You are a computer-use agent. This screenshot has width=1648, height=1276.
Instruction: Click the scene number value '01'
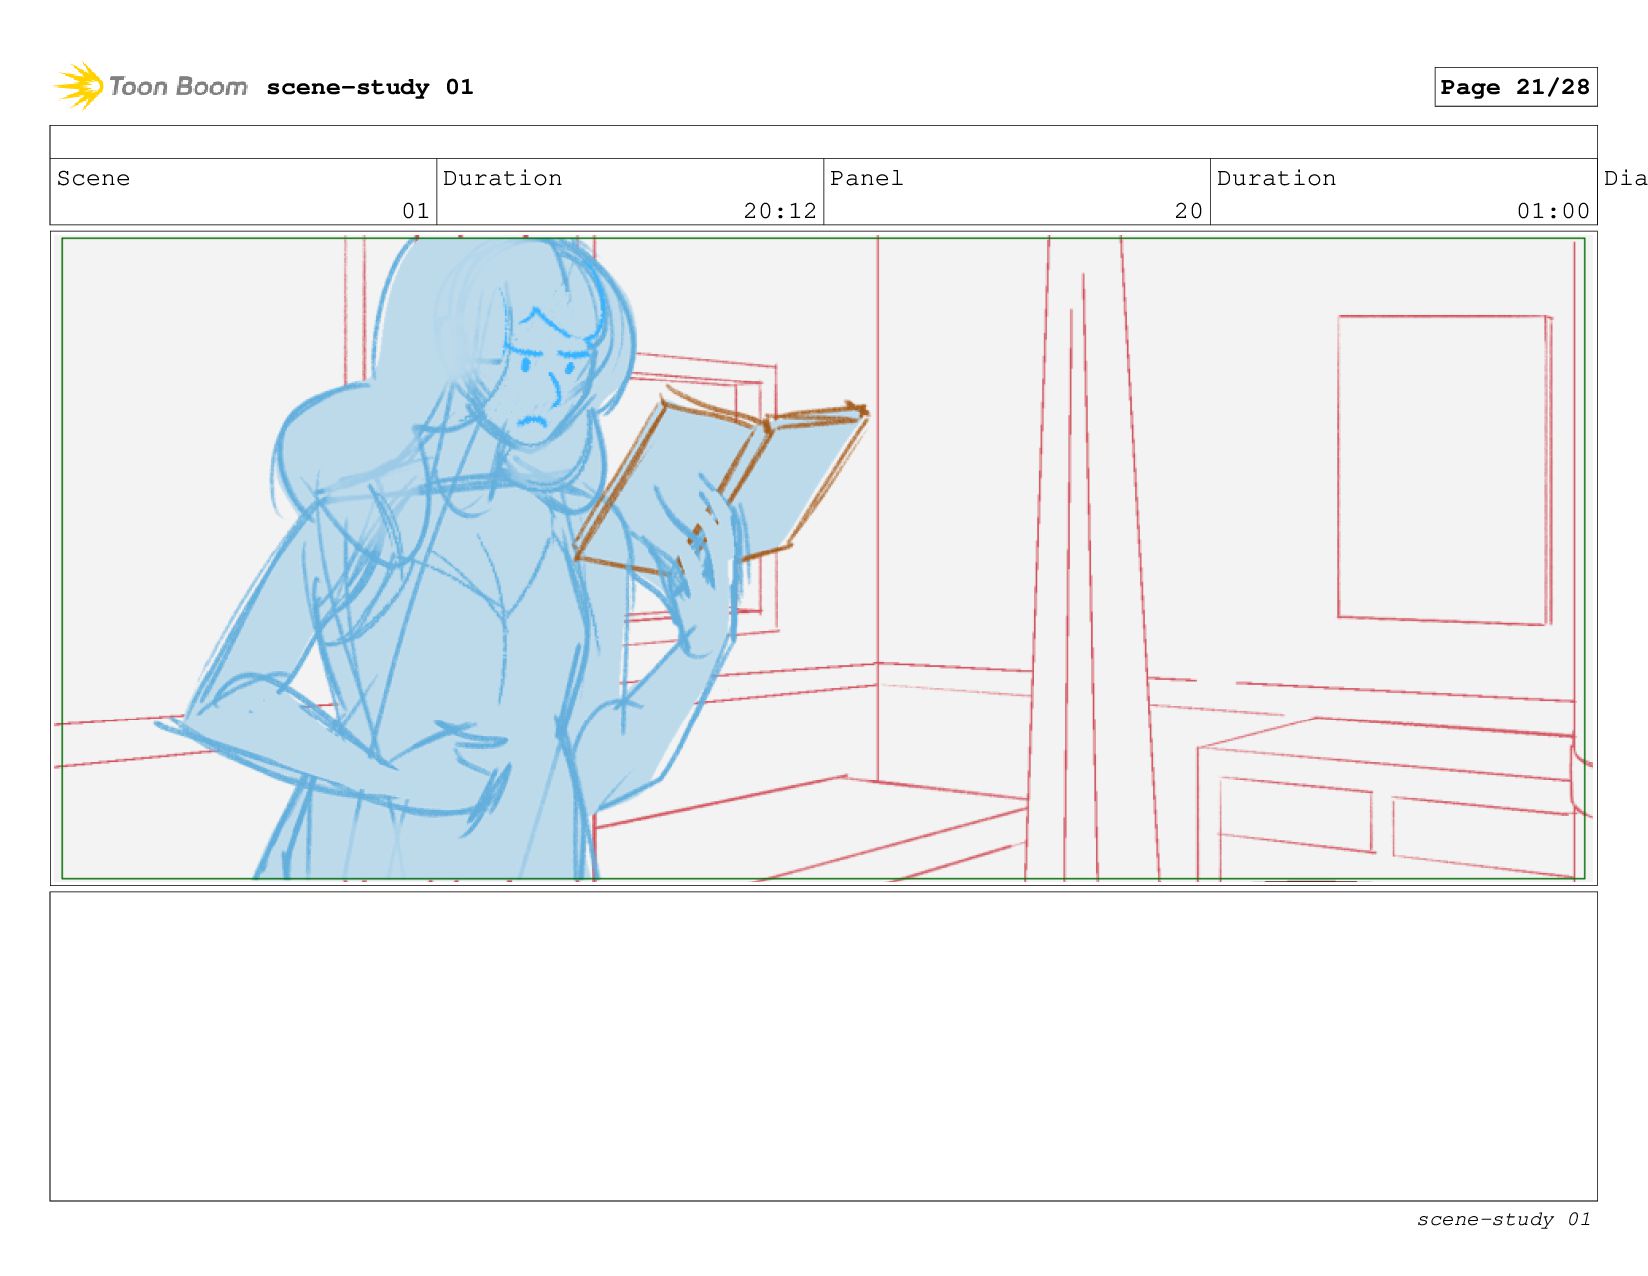416,211
